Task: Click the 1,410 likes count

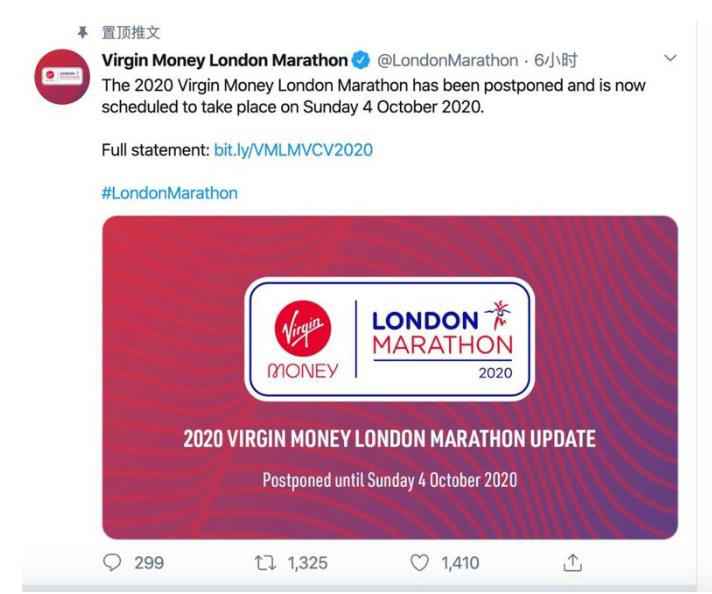Action: tap(459, 565)
